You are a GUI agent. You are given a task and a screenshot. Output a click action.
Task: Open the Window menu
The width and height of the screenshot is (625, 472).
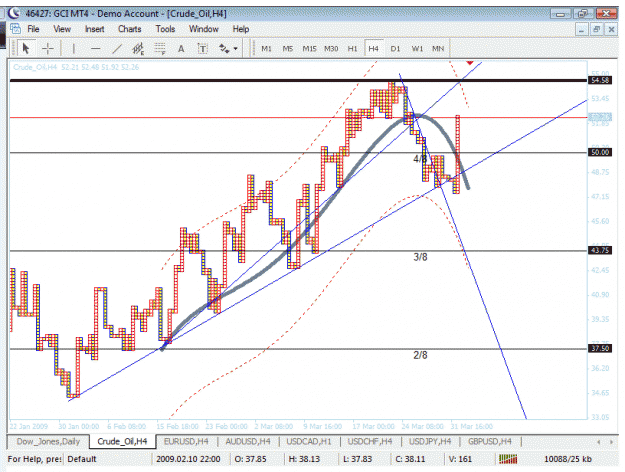coord(204,29)
